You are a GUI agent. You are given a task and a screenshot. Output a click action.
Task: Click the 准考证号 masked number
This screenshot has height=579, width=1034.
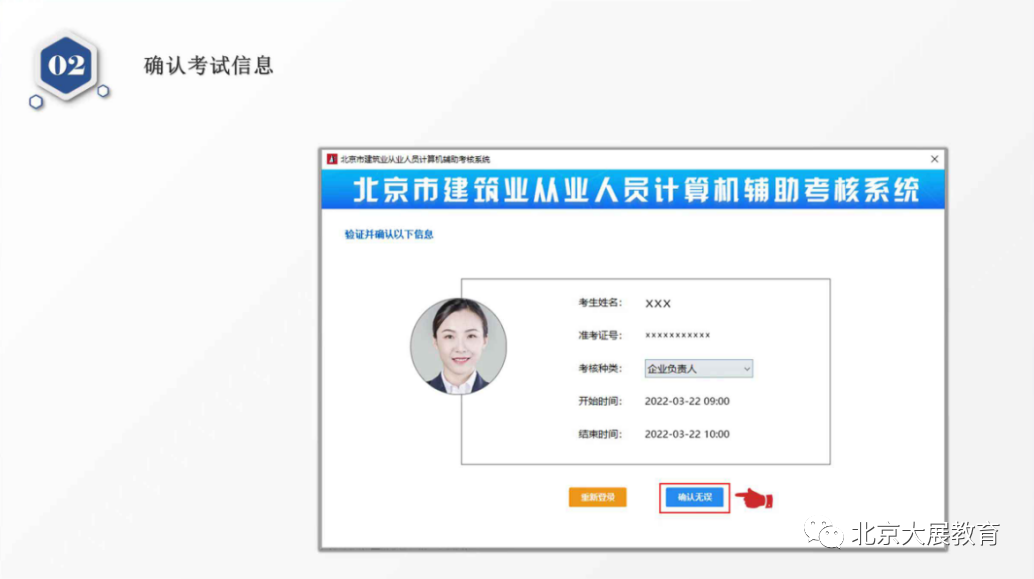677,335
